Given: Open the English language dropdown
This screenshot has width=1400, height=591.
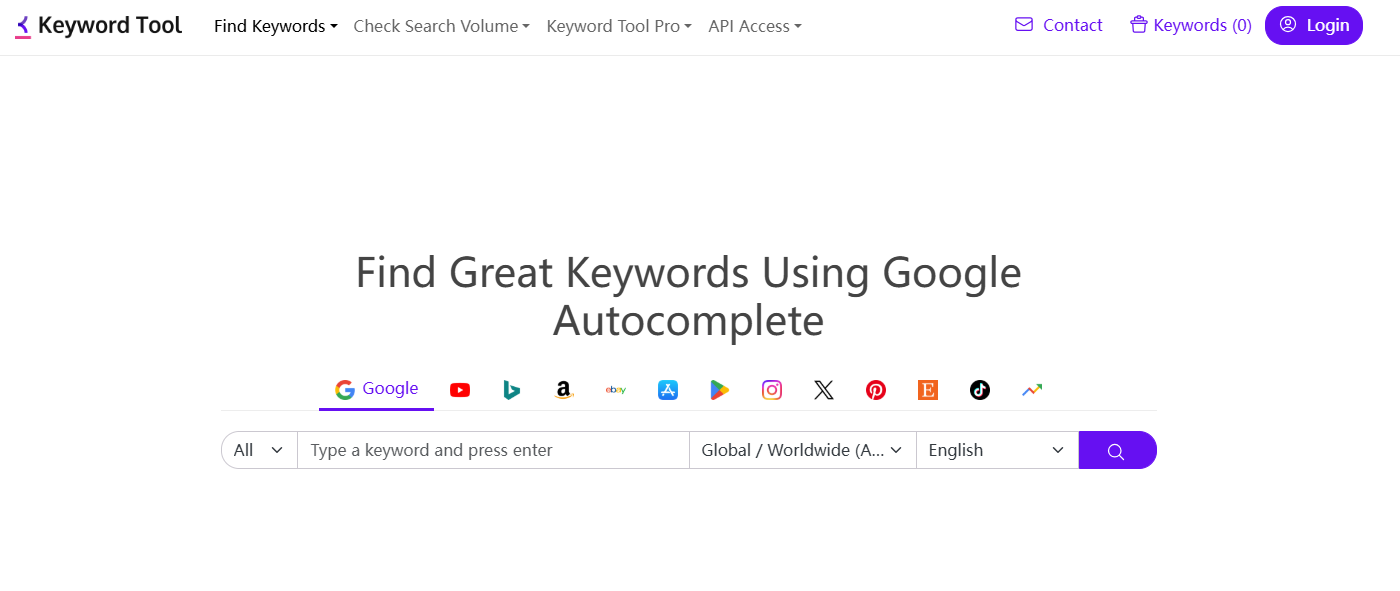Looking at the screenshot, I should (x=997, y=450).
